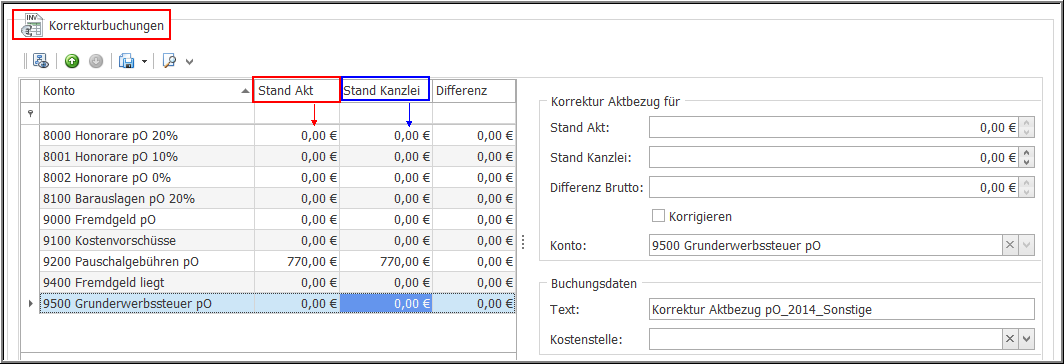Select row 9100 Kostenvorschüsse
Viewport: 1064px width, 364px height.
(x=278, y=240)
